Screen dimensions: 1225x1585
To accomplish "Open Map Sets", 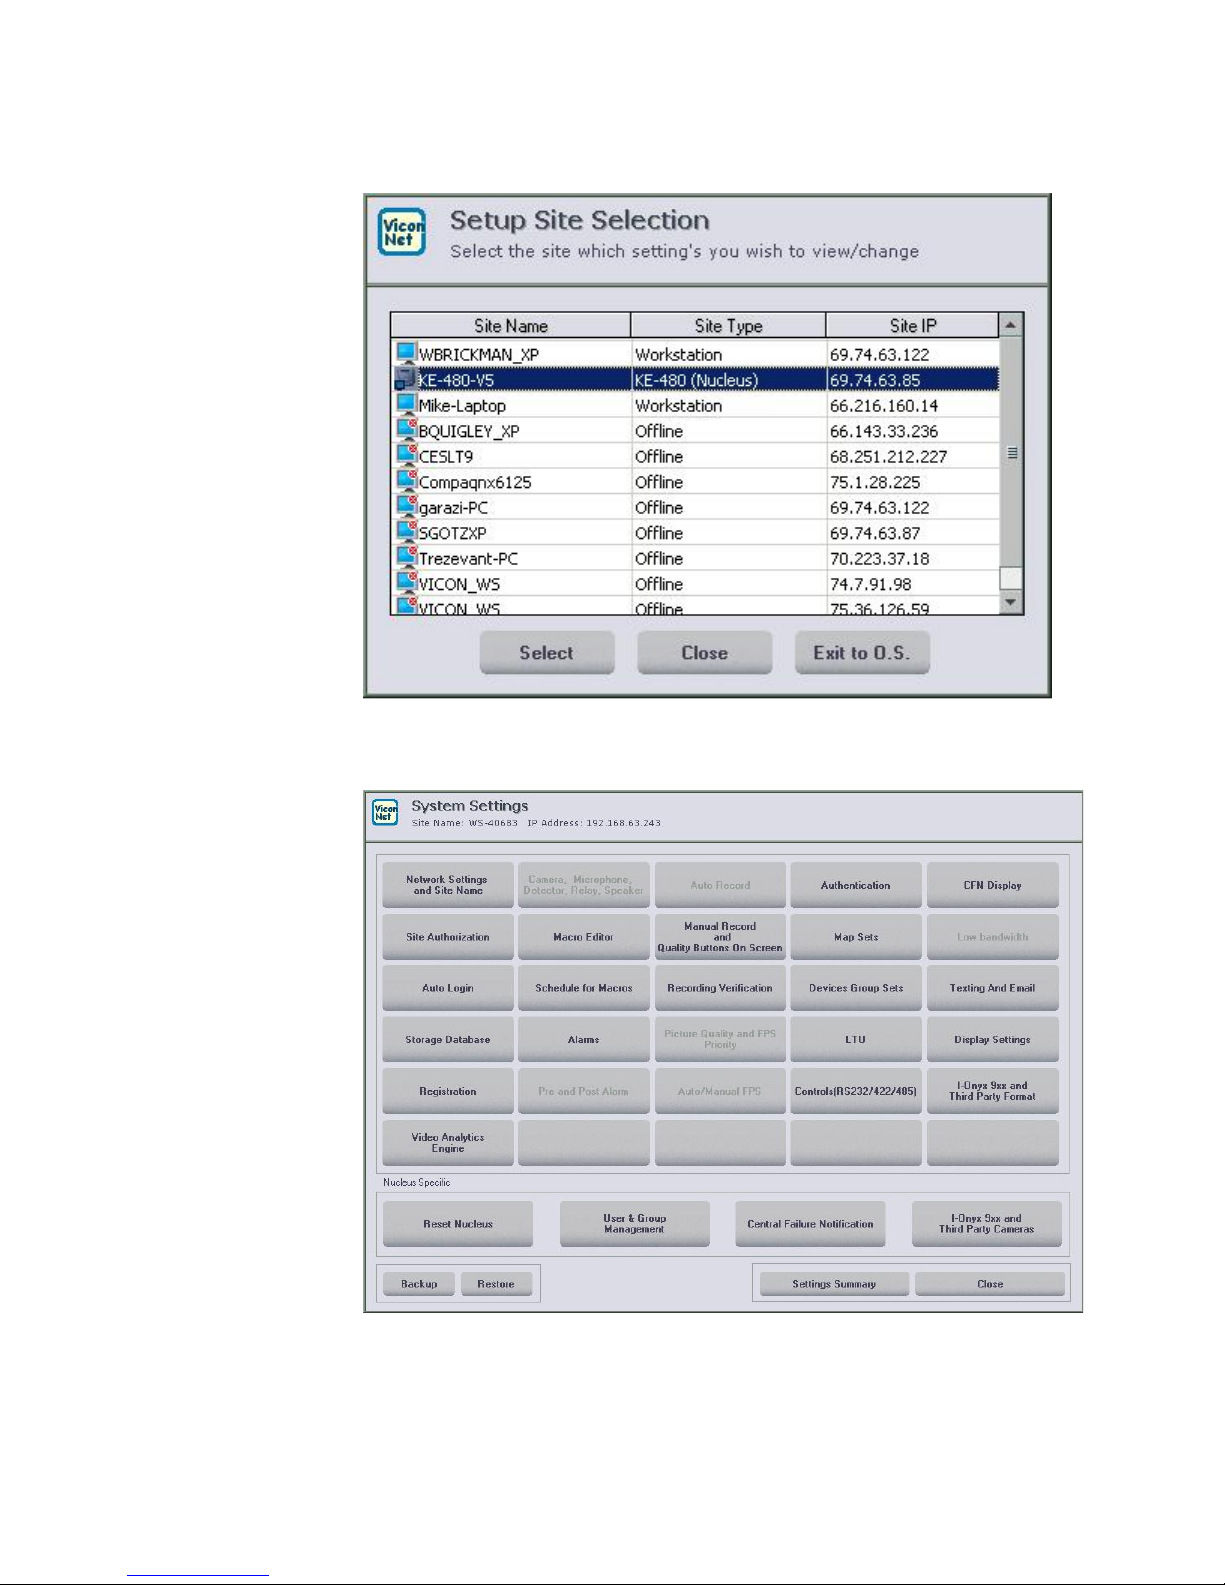I will tap(856, 937).
